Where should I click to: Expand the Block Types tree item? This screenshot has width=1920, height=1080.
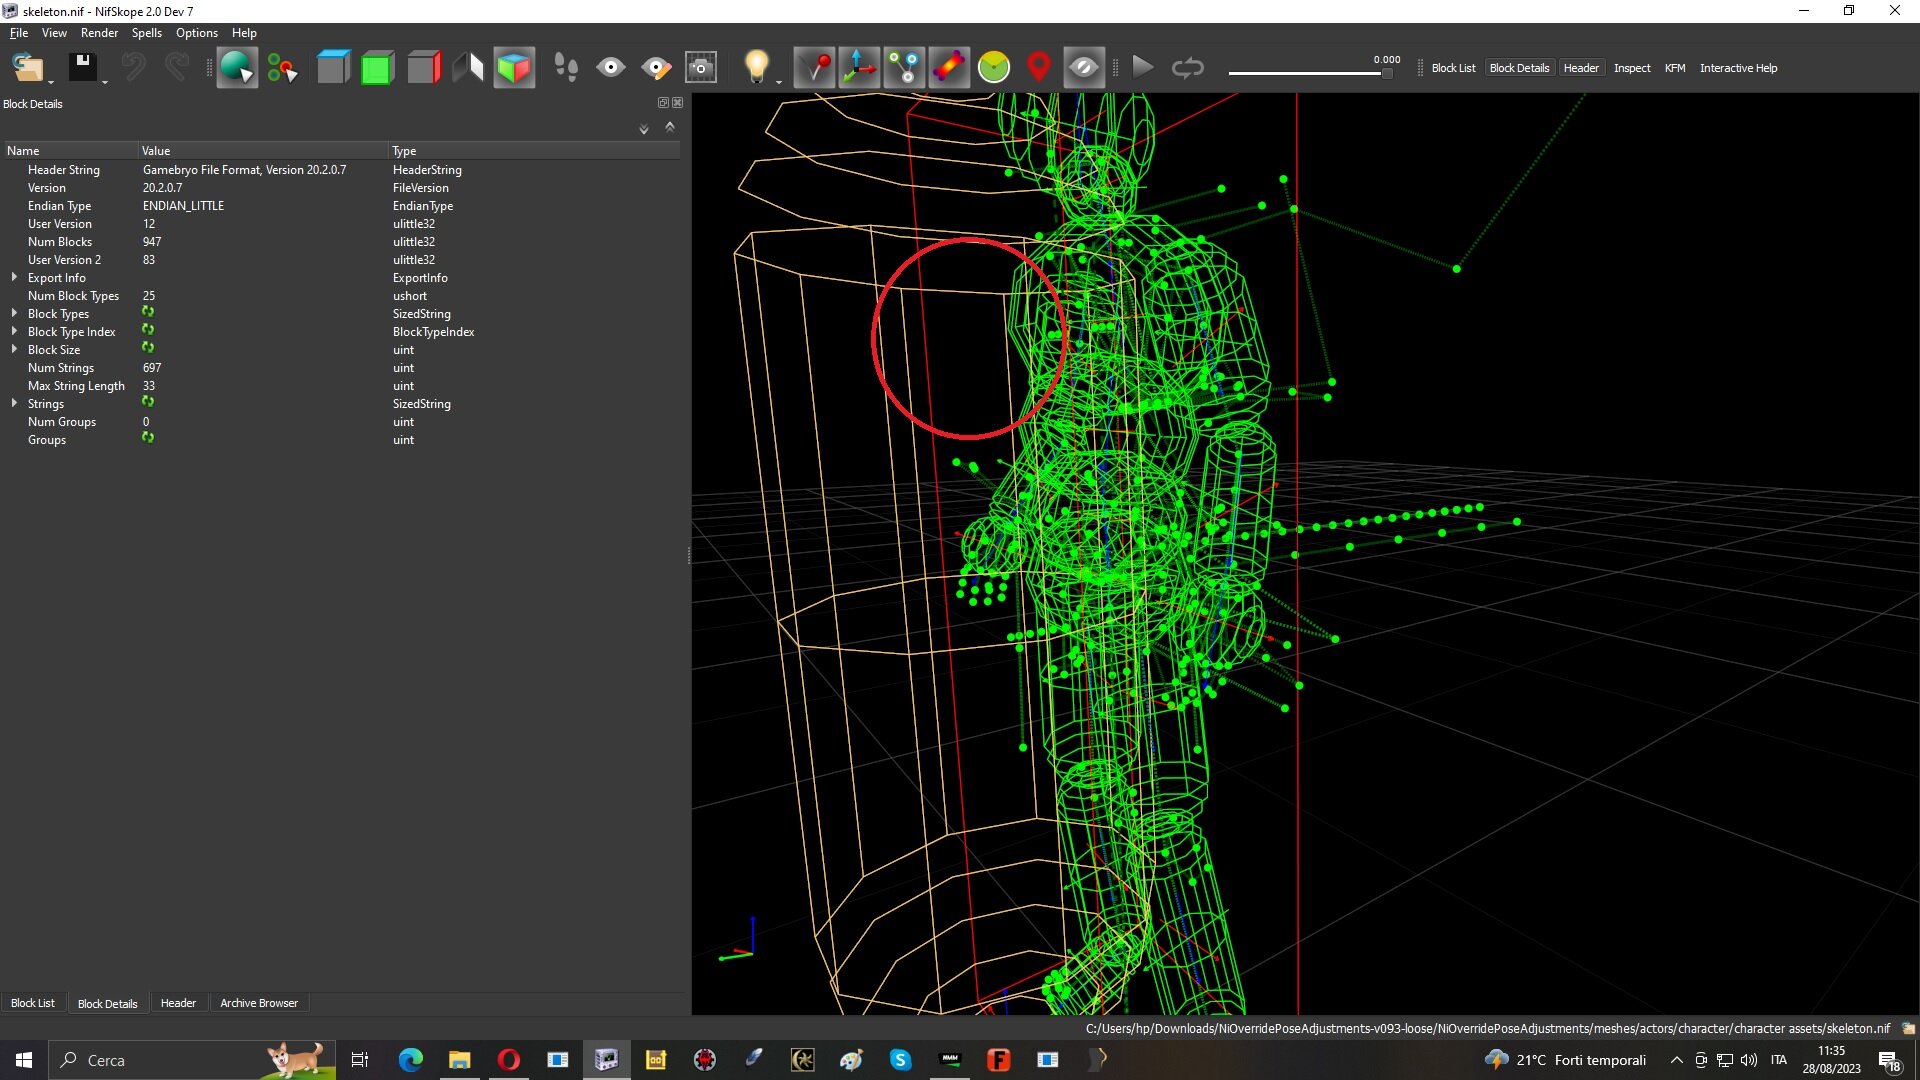pyautogui.click(x=14, y=313)
